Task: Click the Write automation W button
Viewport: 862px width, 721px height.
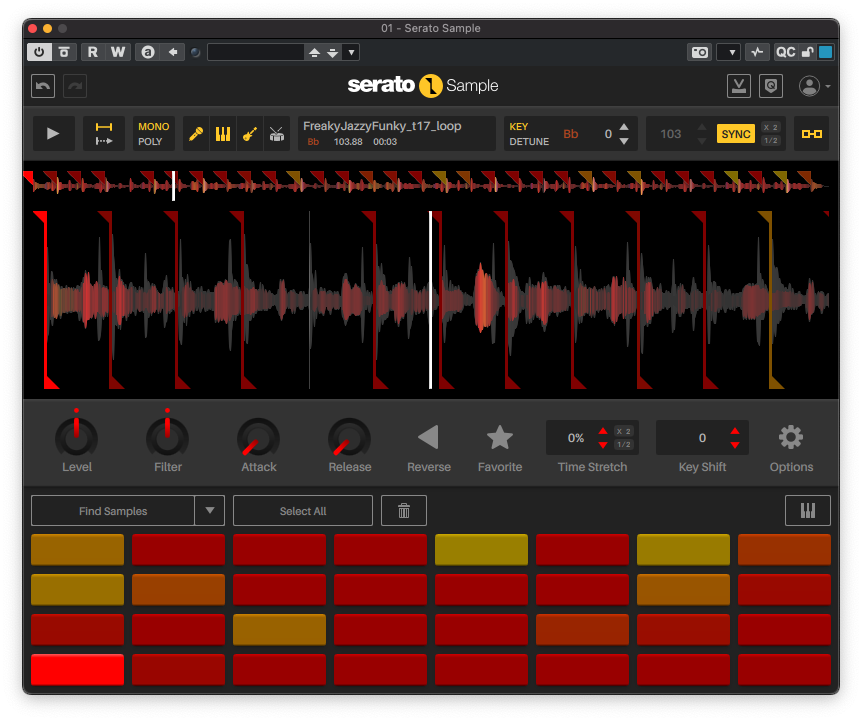Action: pyautogui.click(x=118, y=52)
